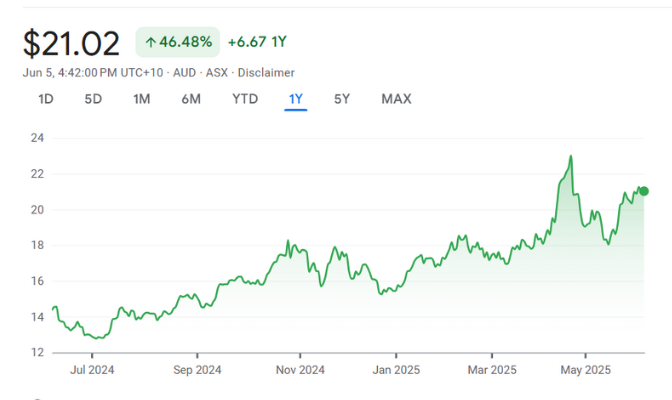Click the May 2025 axis label
Image resolution: width=672 pixels, height=400 pixels.
click(x=586, y=368)
